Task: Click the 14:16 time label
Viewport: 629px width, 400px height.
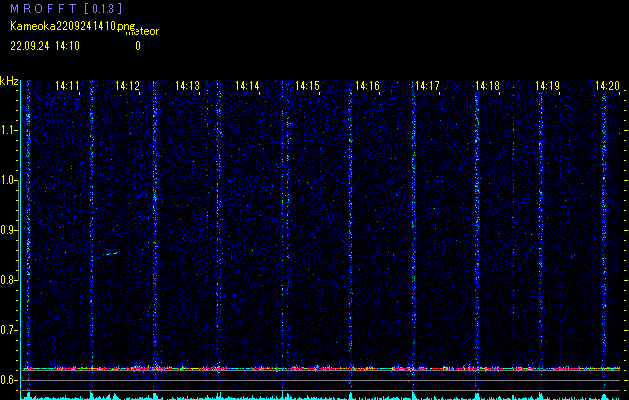Action: [367, 86]
